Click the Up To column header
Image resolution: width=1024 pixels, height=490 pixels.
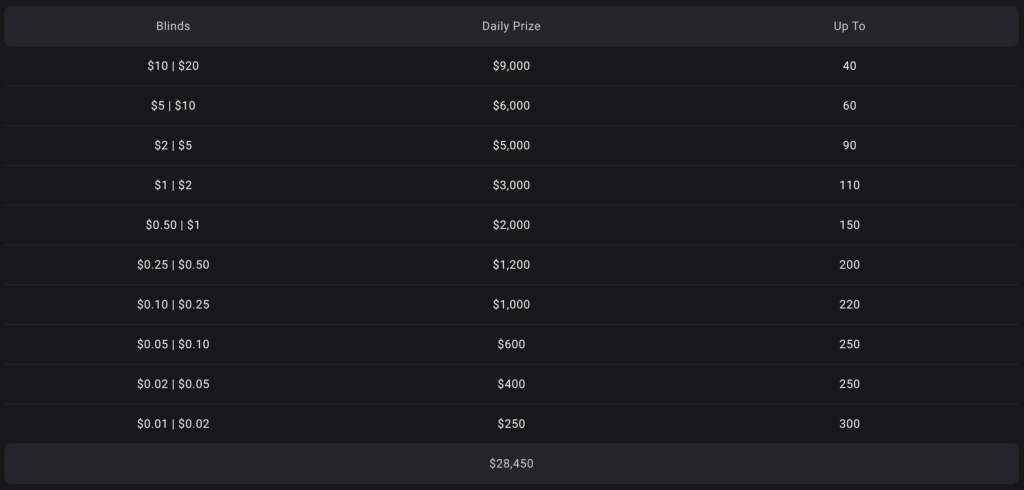tap(849, 26)
